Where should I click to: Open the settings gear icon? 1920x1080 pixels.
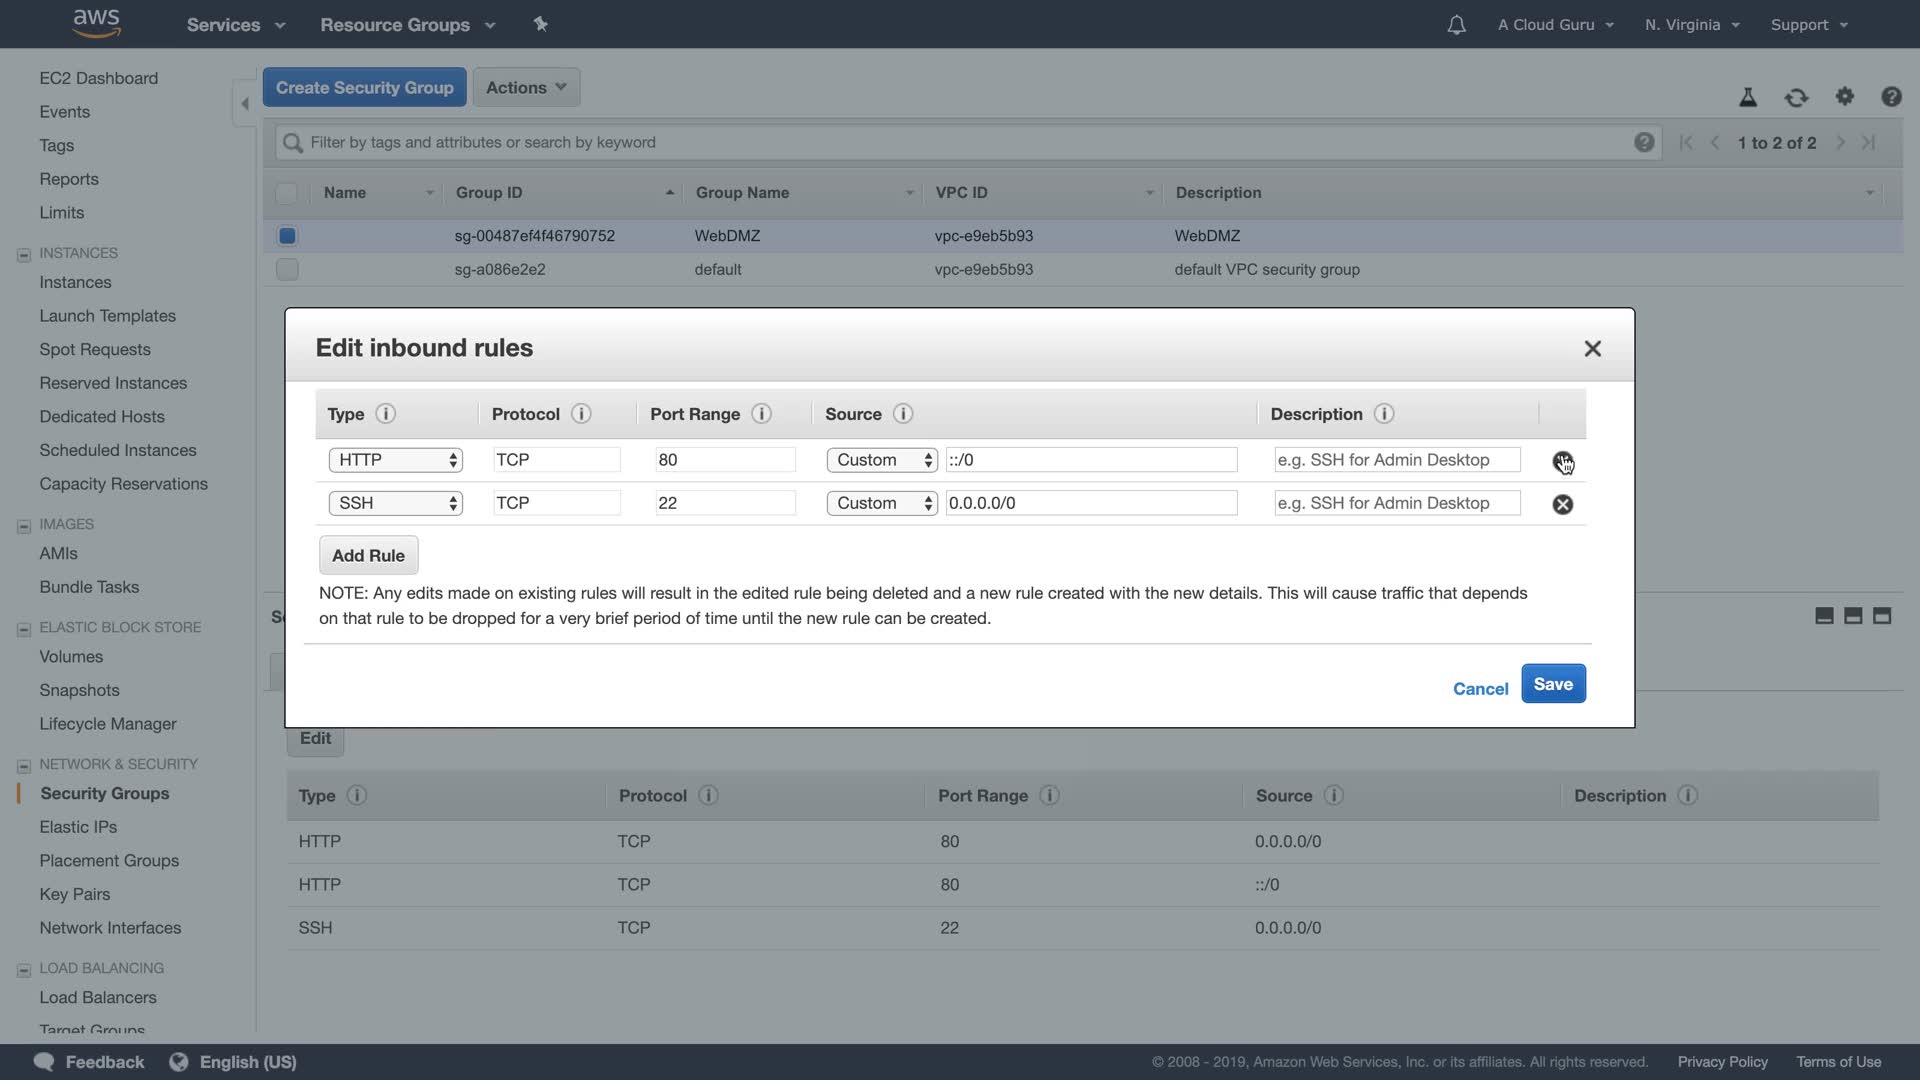tap(1844, 97)
